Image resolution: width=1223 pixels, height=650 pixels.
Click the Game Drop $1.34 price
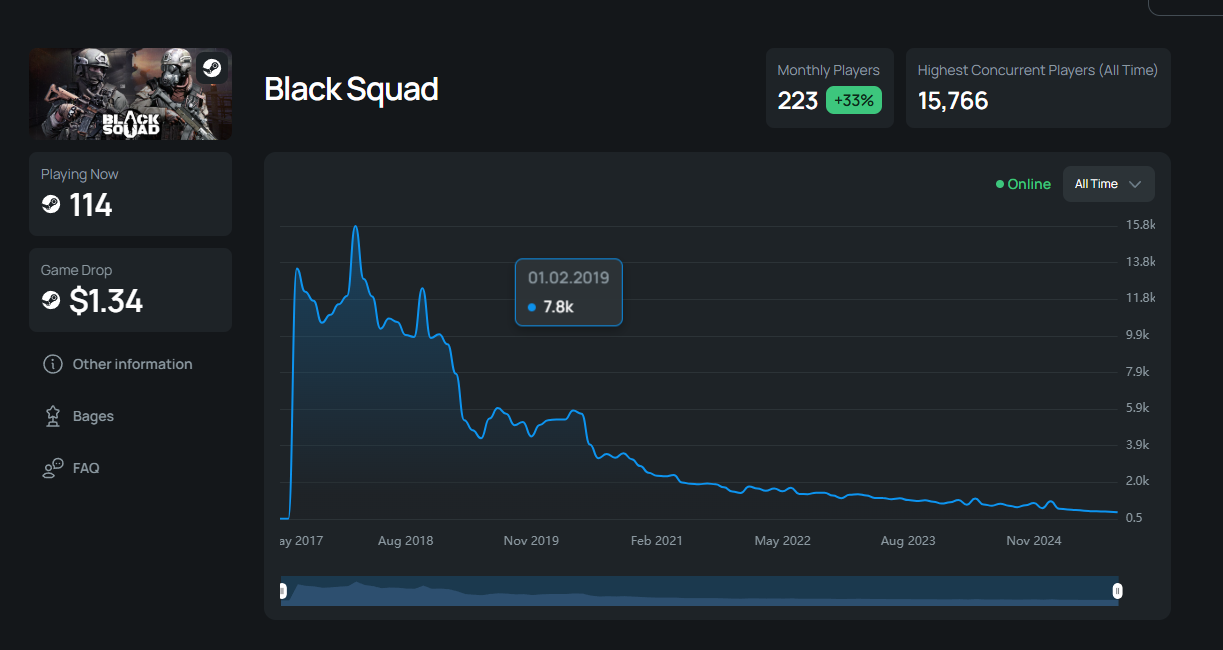[x=106, y=301]
